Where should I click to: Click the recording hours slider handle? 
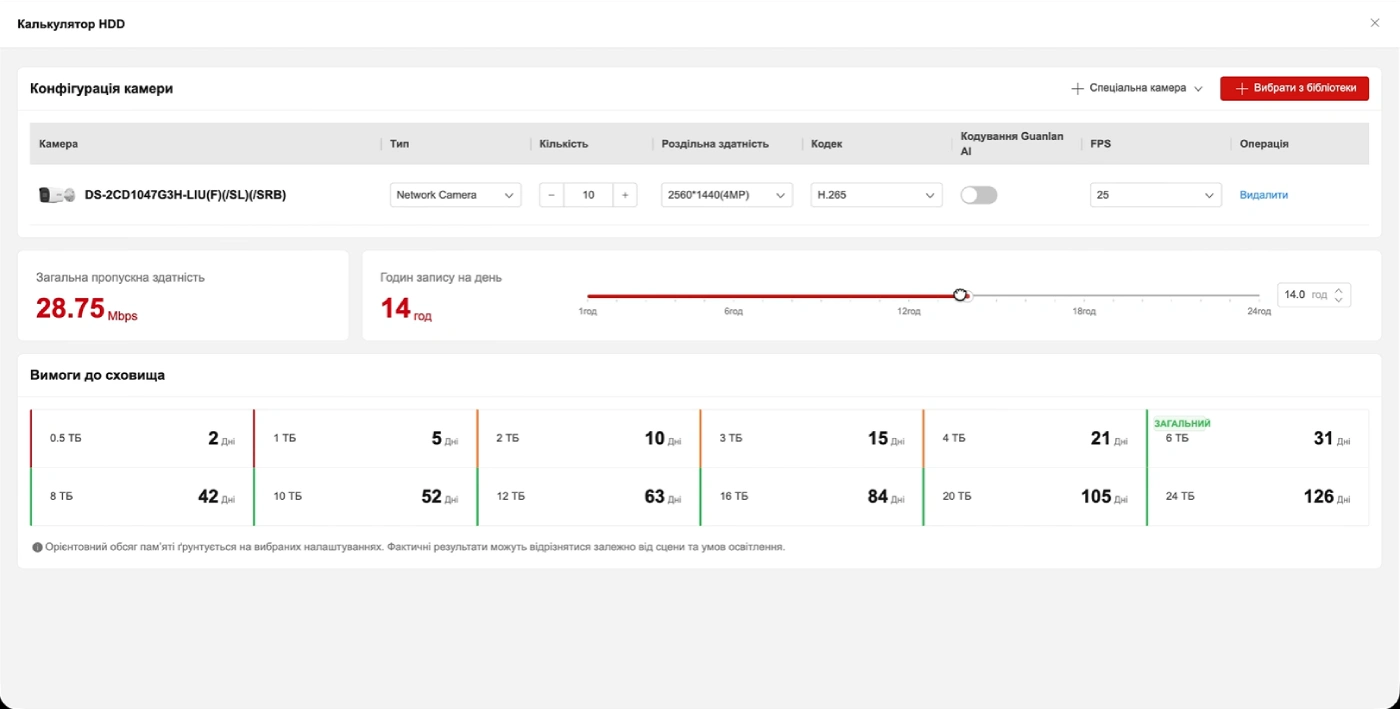[x=961, y=295]
